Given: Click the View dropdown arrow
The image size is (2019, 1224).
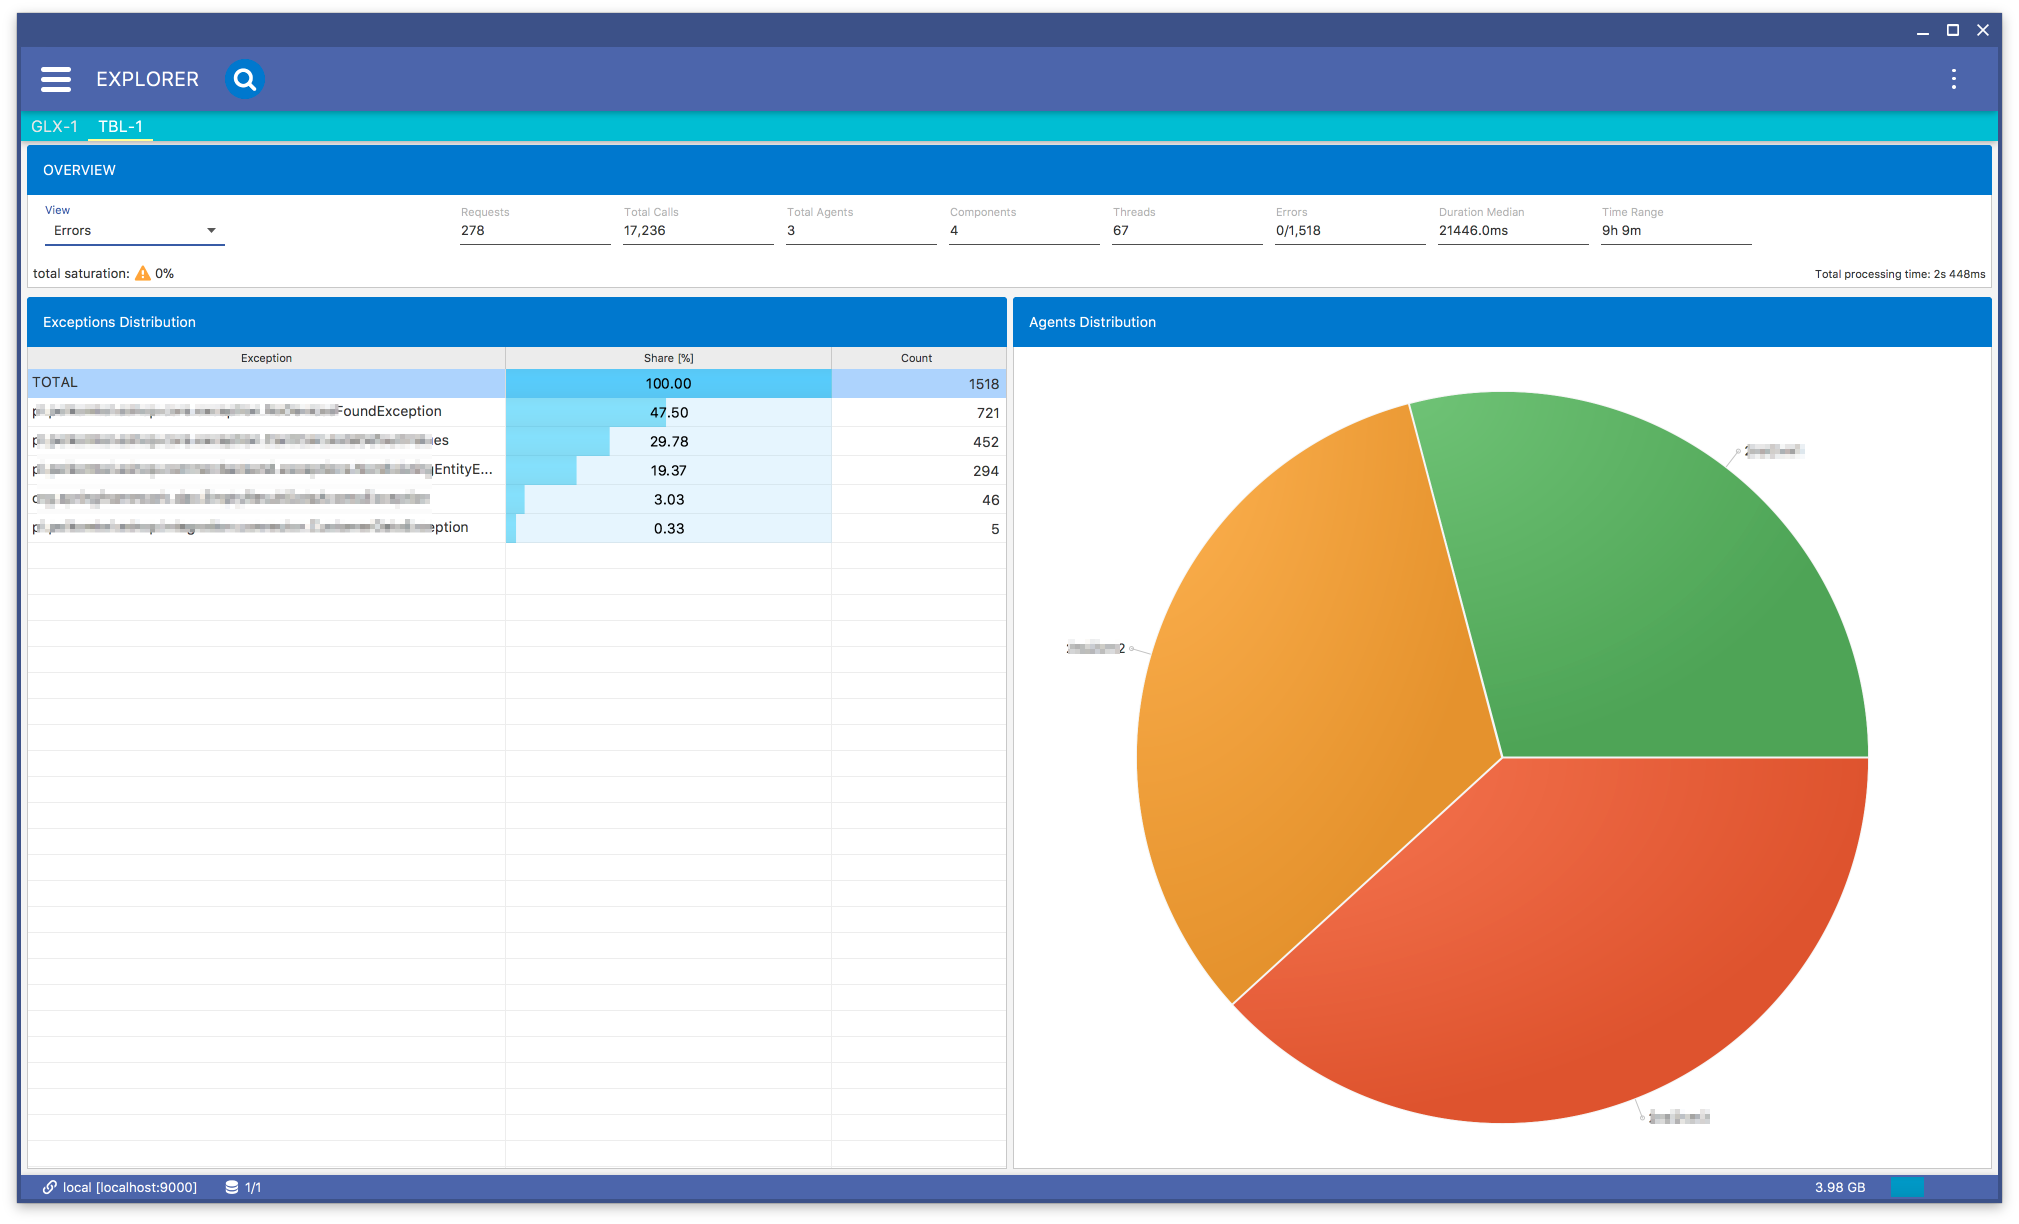Looking at the screenshot, I should pos(211,230).
